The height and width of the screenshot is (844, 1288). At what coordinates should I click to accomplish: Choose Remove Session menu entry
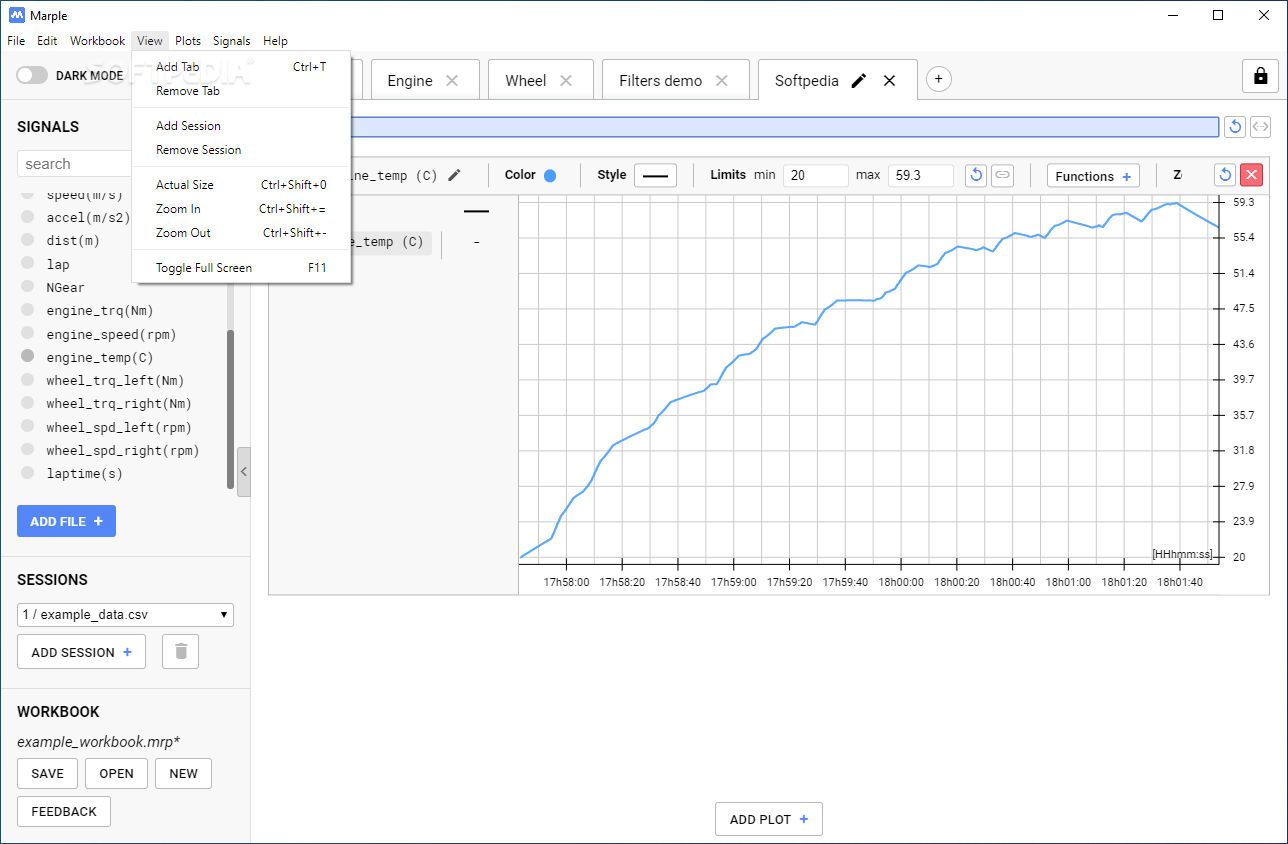pos(241,150)
